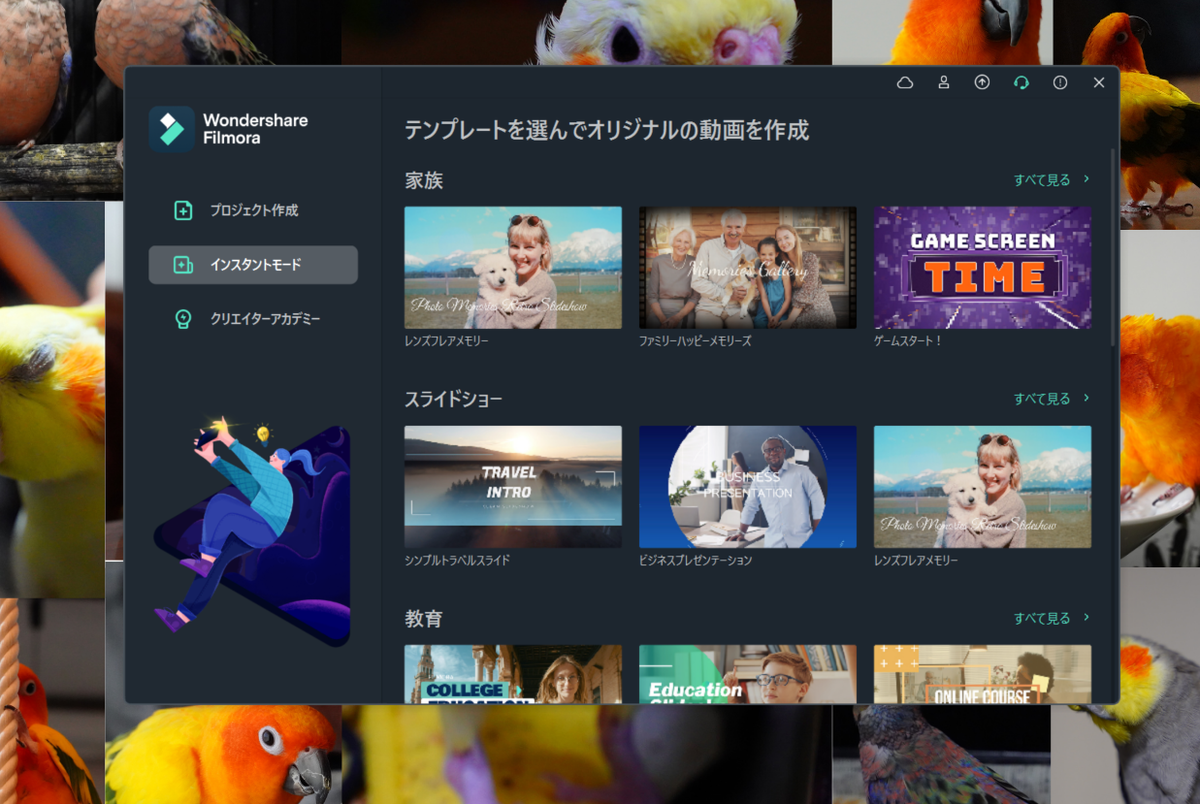The image size is (1200, 804).
Task: Click the chevron next to スライドショー すべて見る
Action: click(1086, 398)
